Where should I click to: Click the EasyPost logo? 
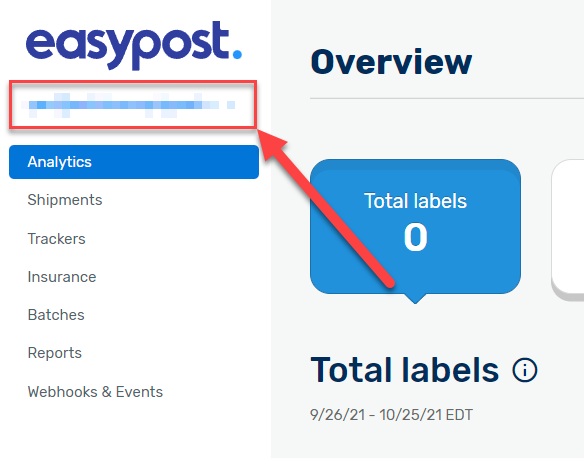tap(134, 45)
